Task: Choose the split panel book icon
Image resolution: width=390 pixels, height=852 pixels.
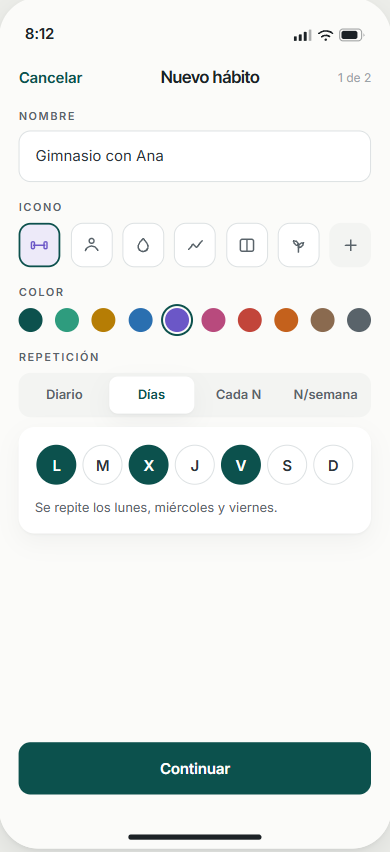Action: 247,245
